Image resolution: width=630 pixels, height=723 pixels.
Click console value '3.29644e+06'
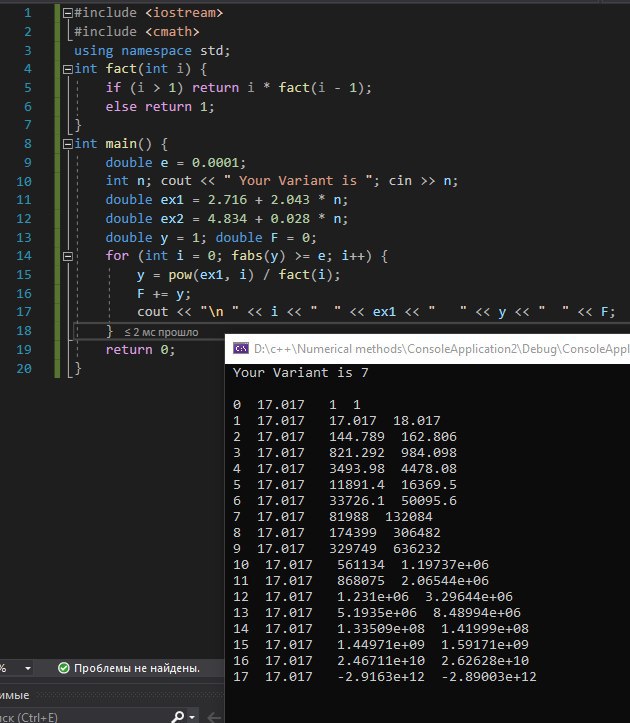469,597
